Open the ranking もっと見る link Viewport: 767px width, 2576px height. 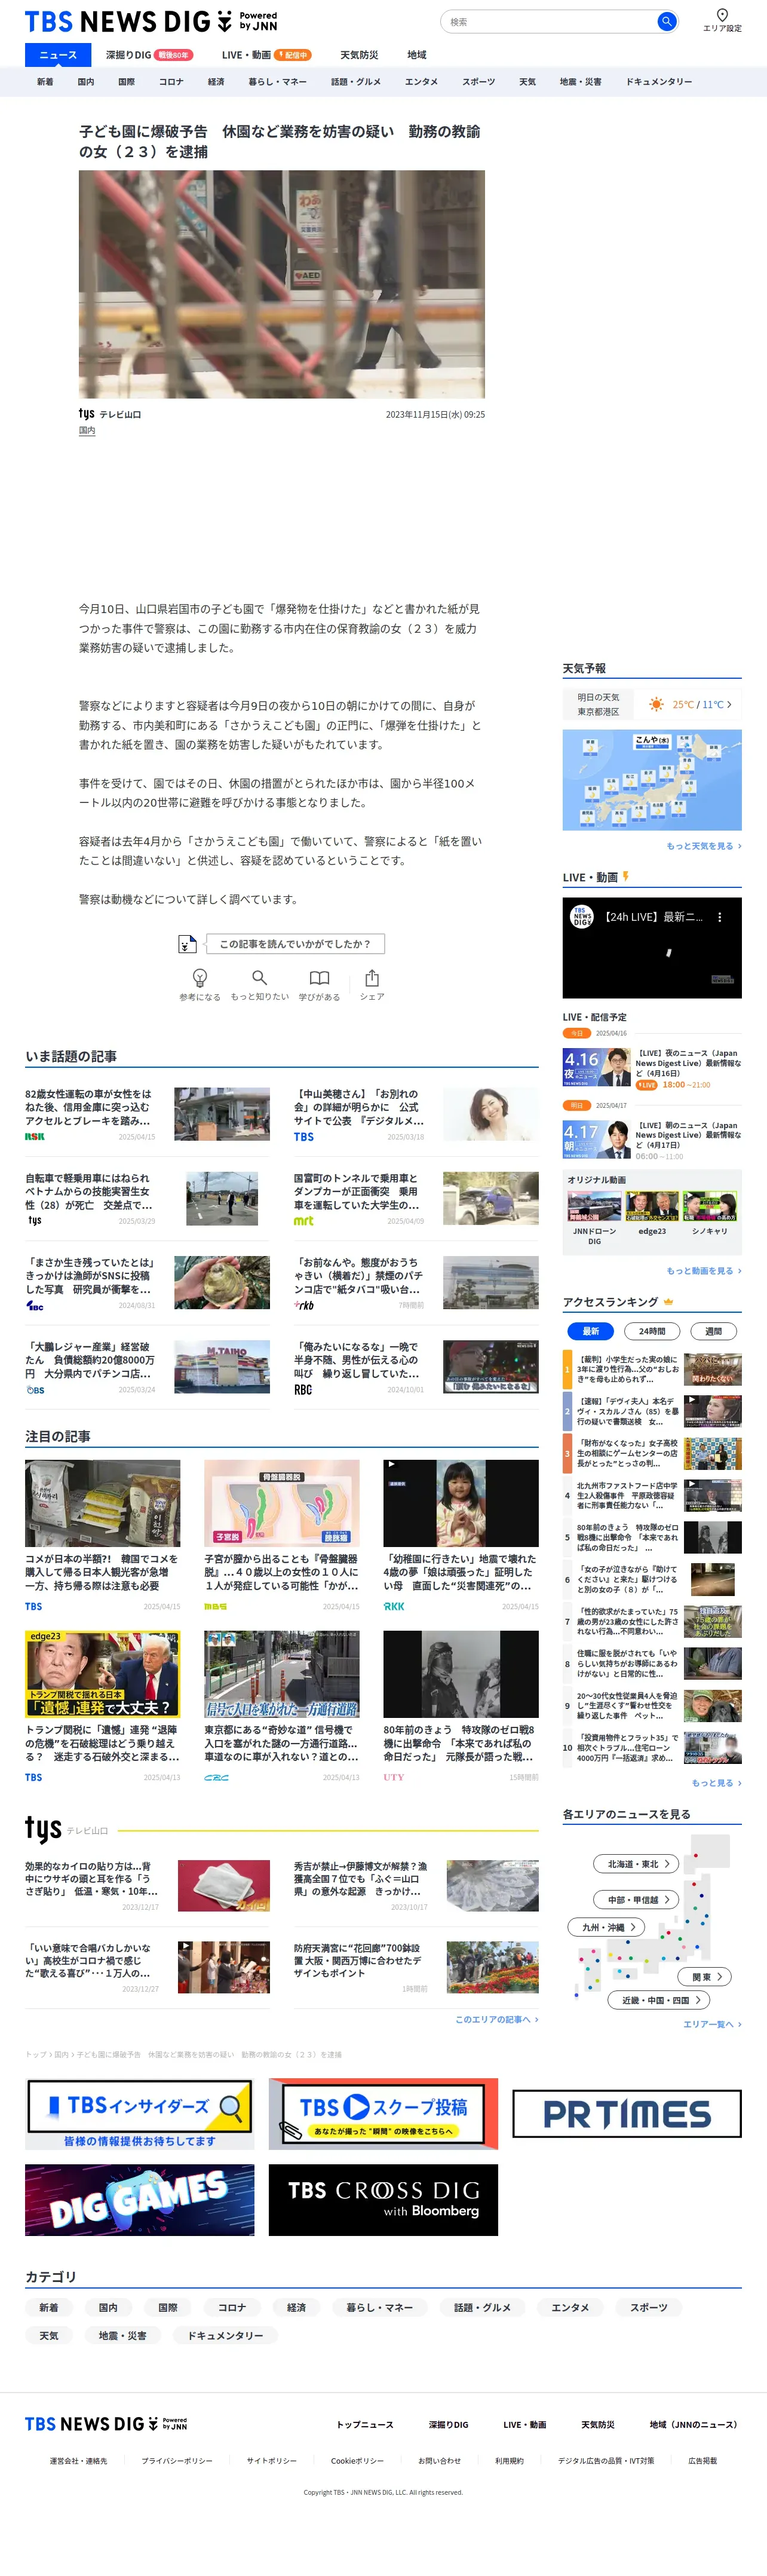click(716, 1782)
